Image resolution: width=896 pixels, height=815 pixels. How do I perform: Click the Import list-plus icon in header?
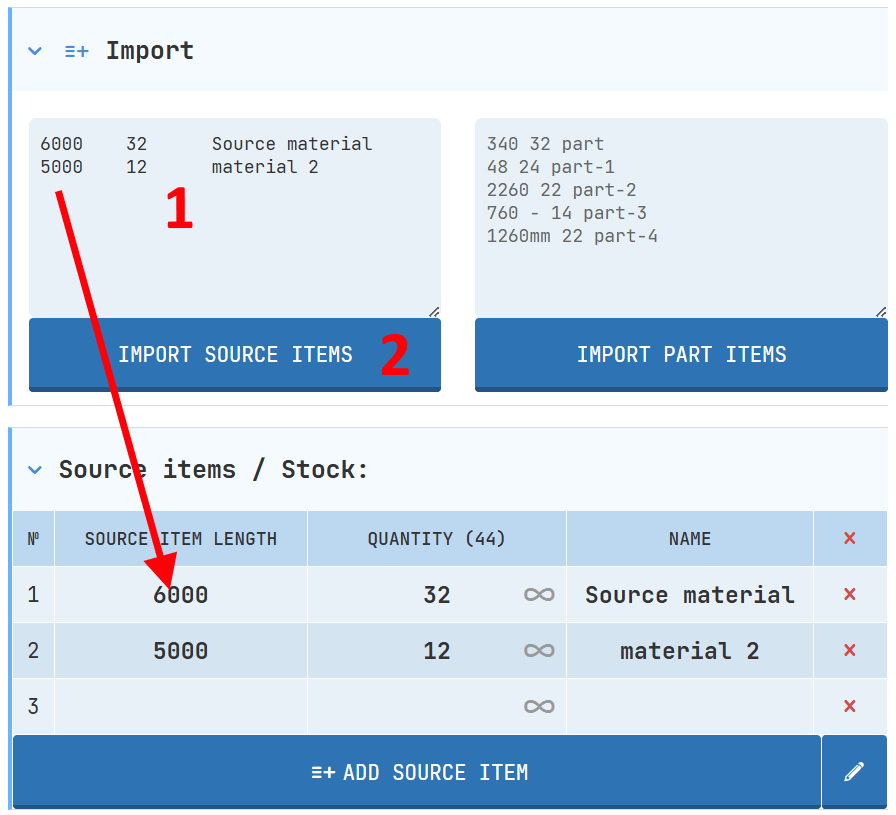[76, 51]
